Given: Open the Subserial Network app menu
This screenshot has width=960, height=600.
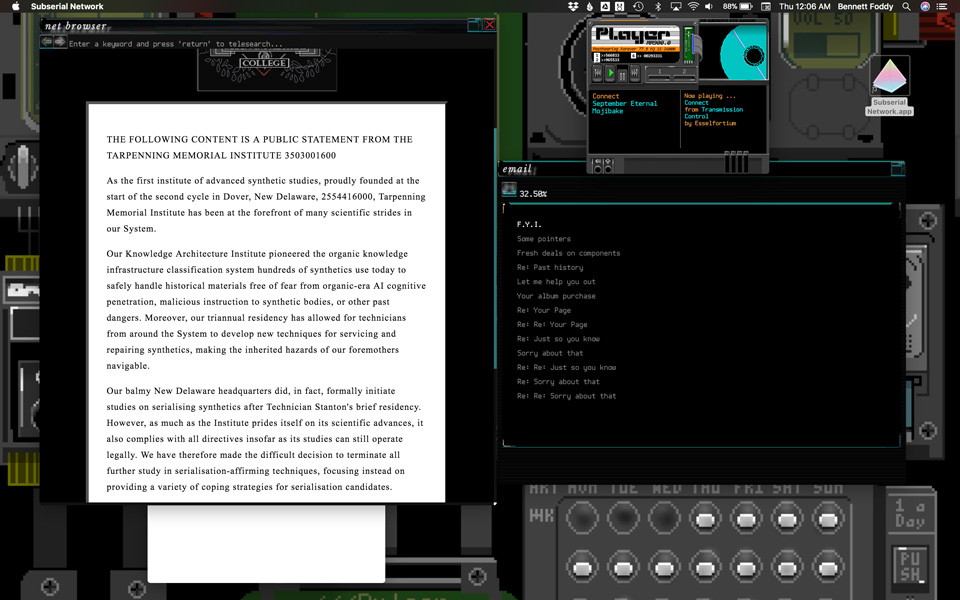Looking at the screenshot, I should click(67, 6).
